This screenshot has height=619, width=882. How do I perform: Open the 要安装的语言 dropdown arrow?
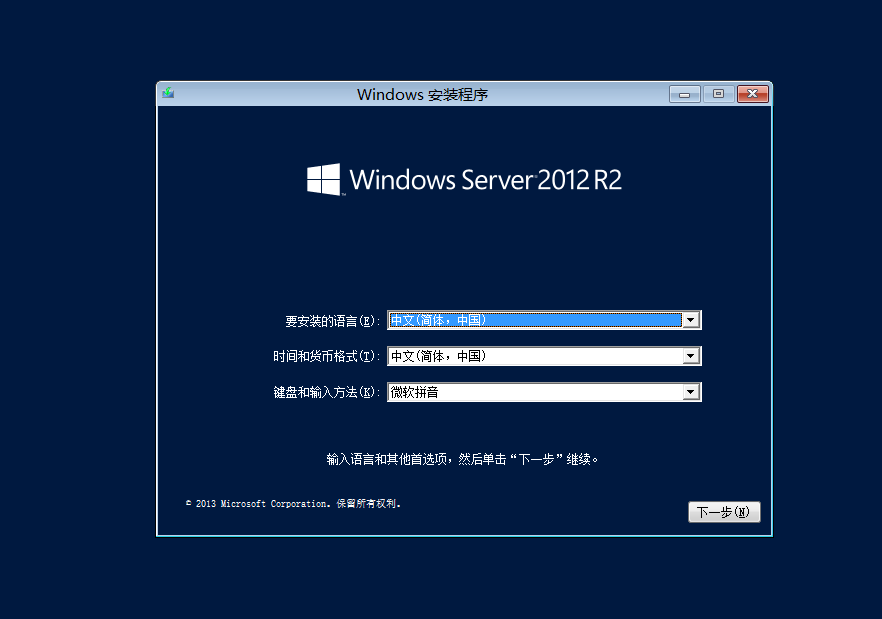tap(691, 320)
